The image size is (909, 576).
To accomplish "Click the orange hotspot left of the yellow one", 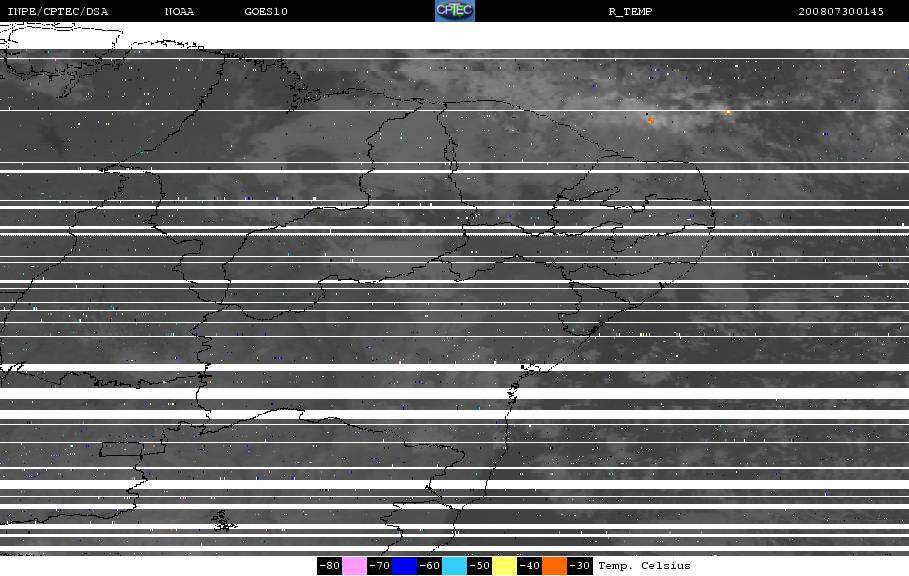I will 650,121.
